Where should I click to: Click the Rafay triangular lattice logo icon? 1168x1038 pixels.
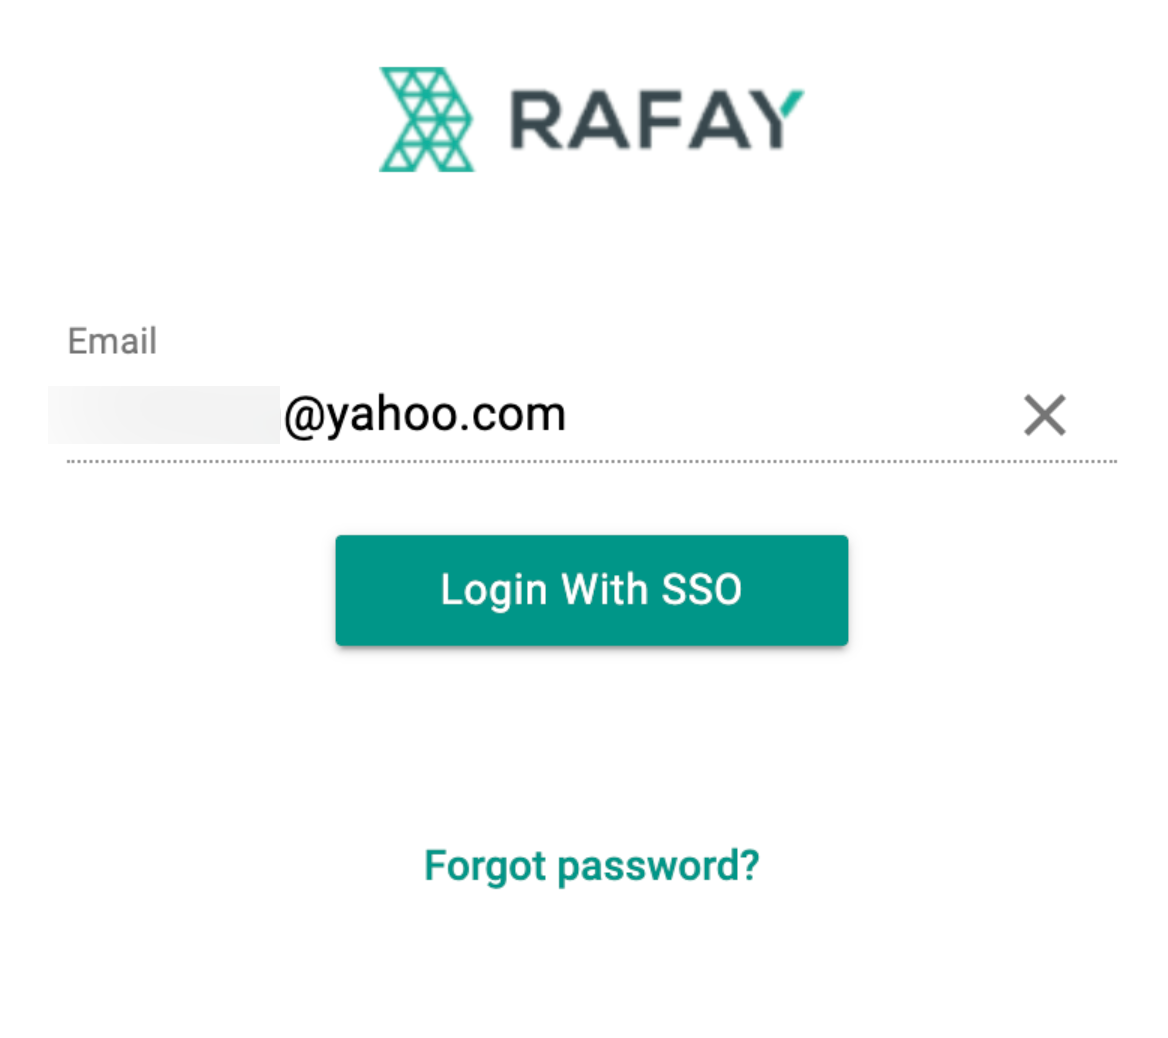pyautogui.click(x=427, y=119)
